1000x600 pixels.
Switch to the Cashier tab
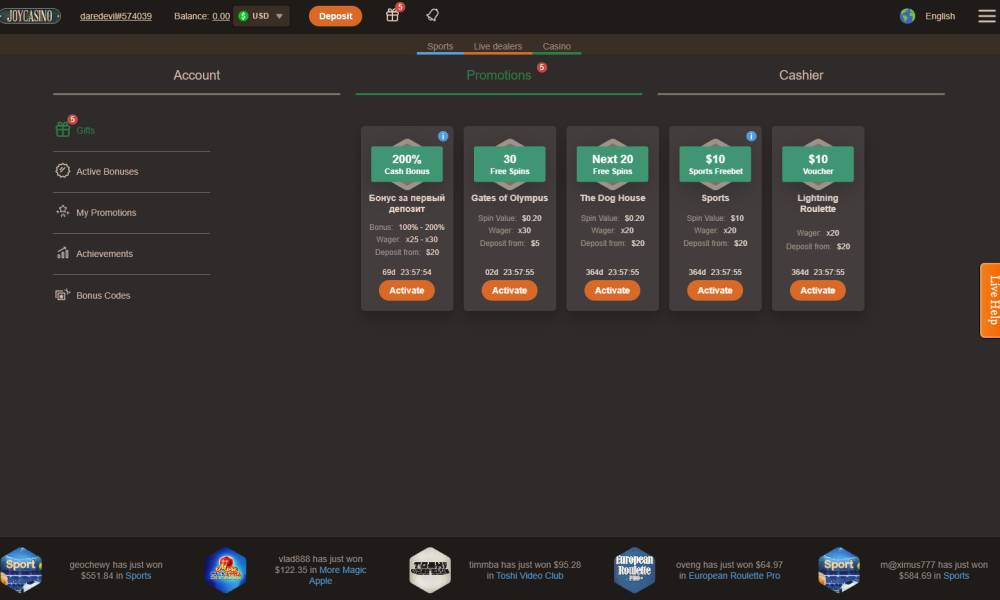click(x=800, y=75)
